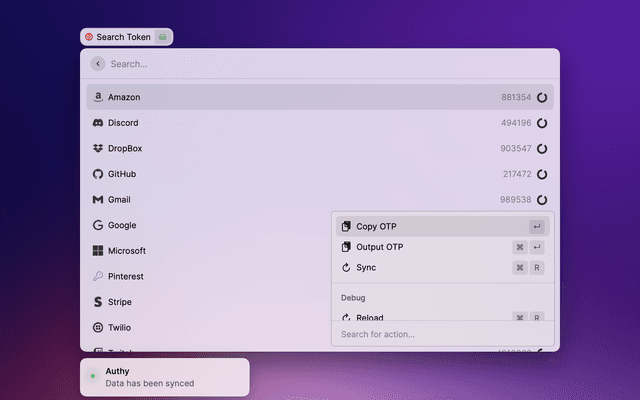Click Reload under Debug section

[369, 317]
